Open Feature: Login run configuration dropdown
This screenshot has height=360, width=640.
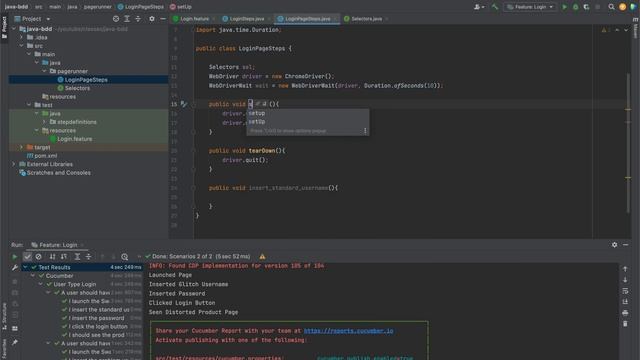(x=530, y=7)
